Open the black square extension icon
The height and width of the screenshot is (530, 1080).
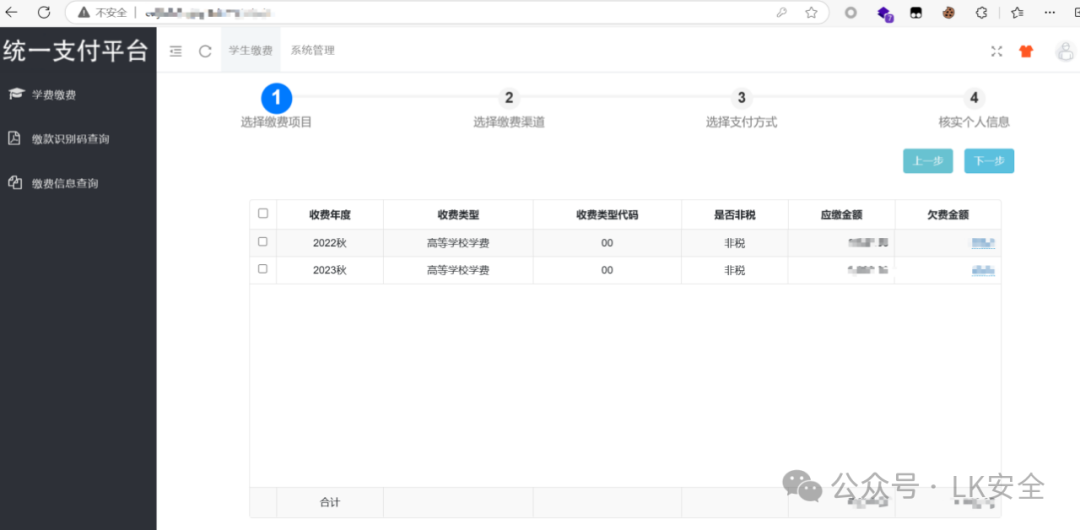tap(916, 12)
